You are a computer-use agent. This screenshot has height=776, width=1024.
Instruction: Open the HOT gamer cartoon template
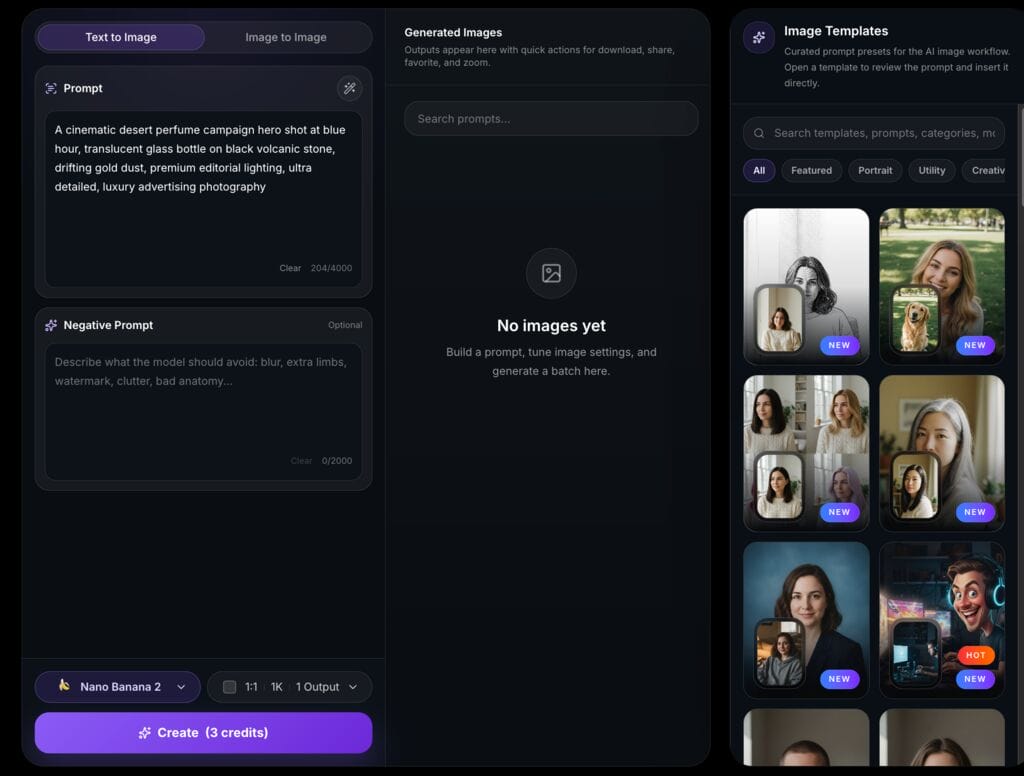click(x=941, y=619)
